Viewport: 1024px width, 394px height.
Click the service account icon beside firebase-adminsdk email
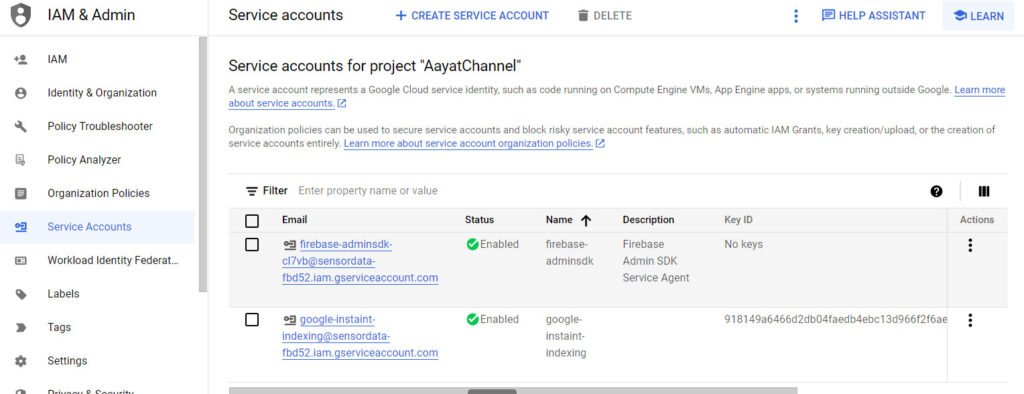[289, 245]
